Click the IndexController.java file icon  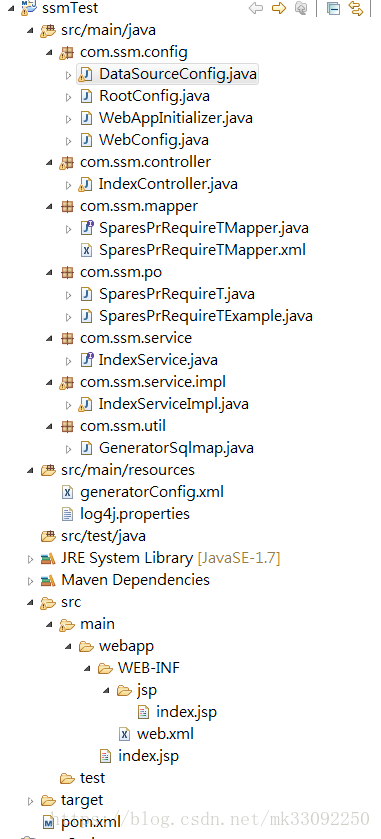(x=85, y=185)
